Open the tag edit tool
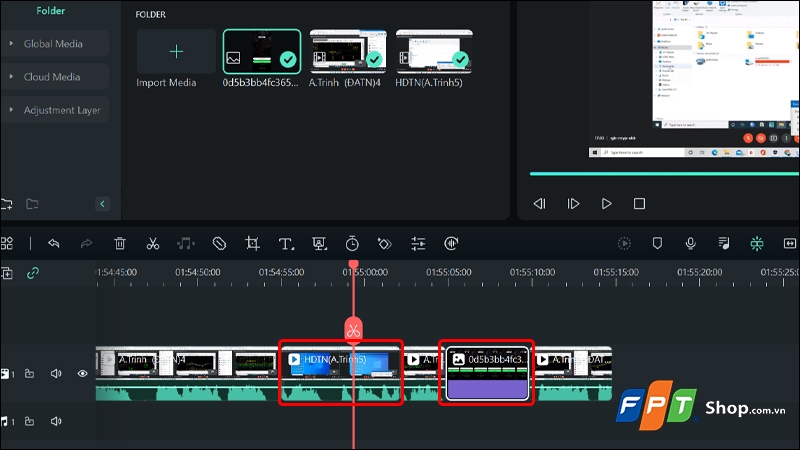This screenshot has width=800, height=450. [x=219, y=244]
